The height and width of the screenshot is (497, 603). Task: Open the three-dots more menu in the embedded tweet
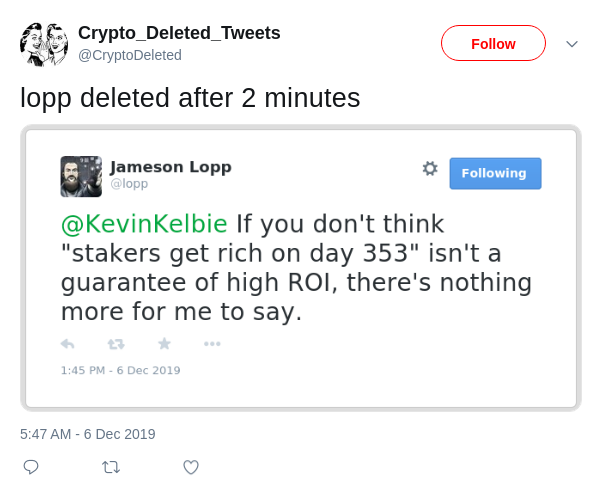[x=212, y=344]
